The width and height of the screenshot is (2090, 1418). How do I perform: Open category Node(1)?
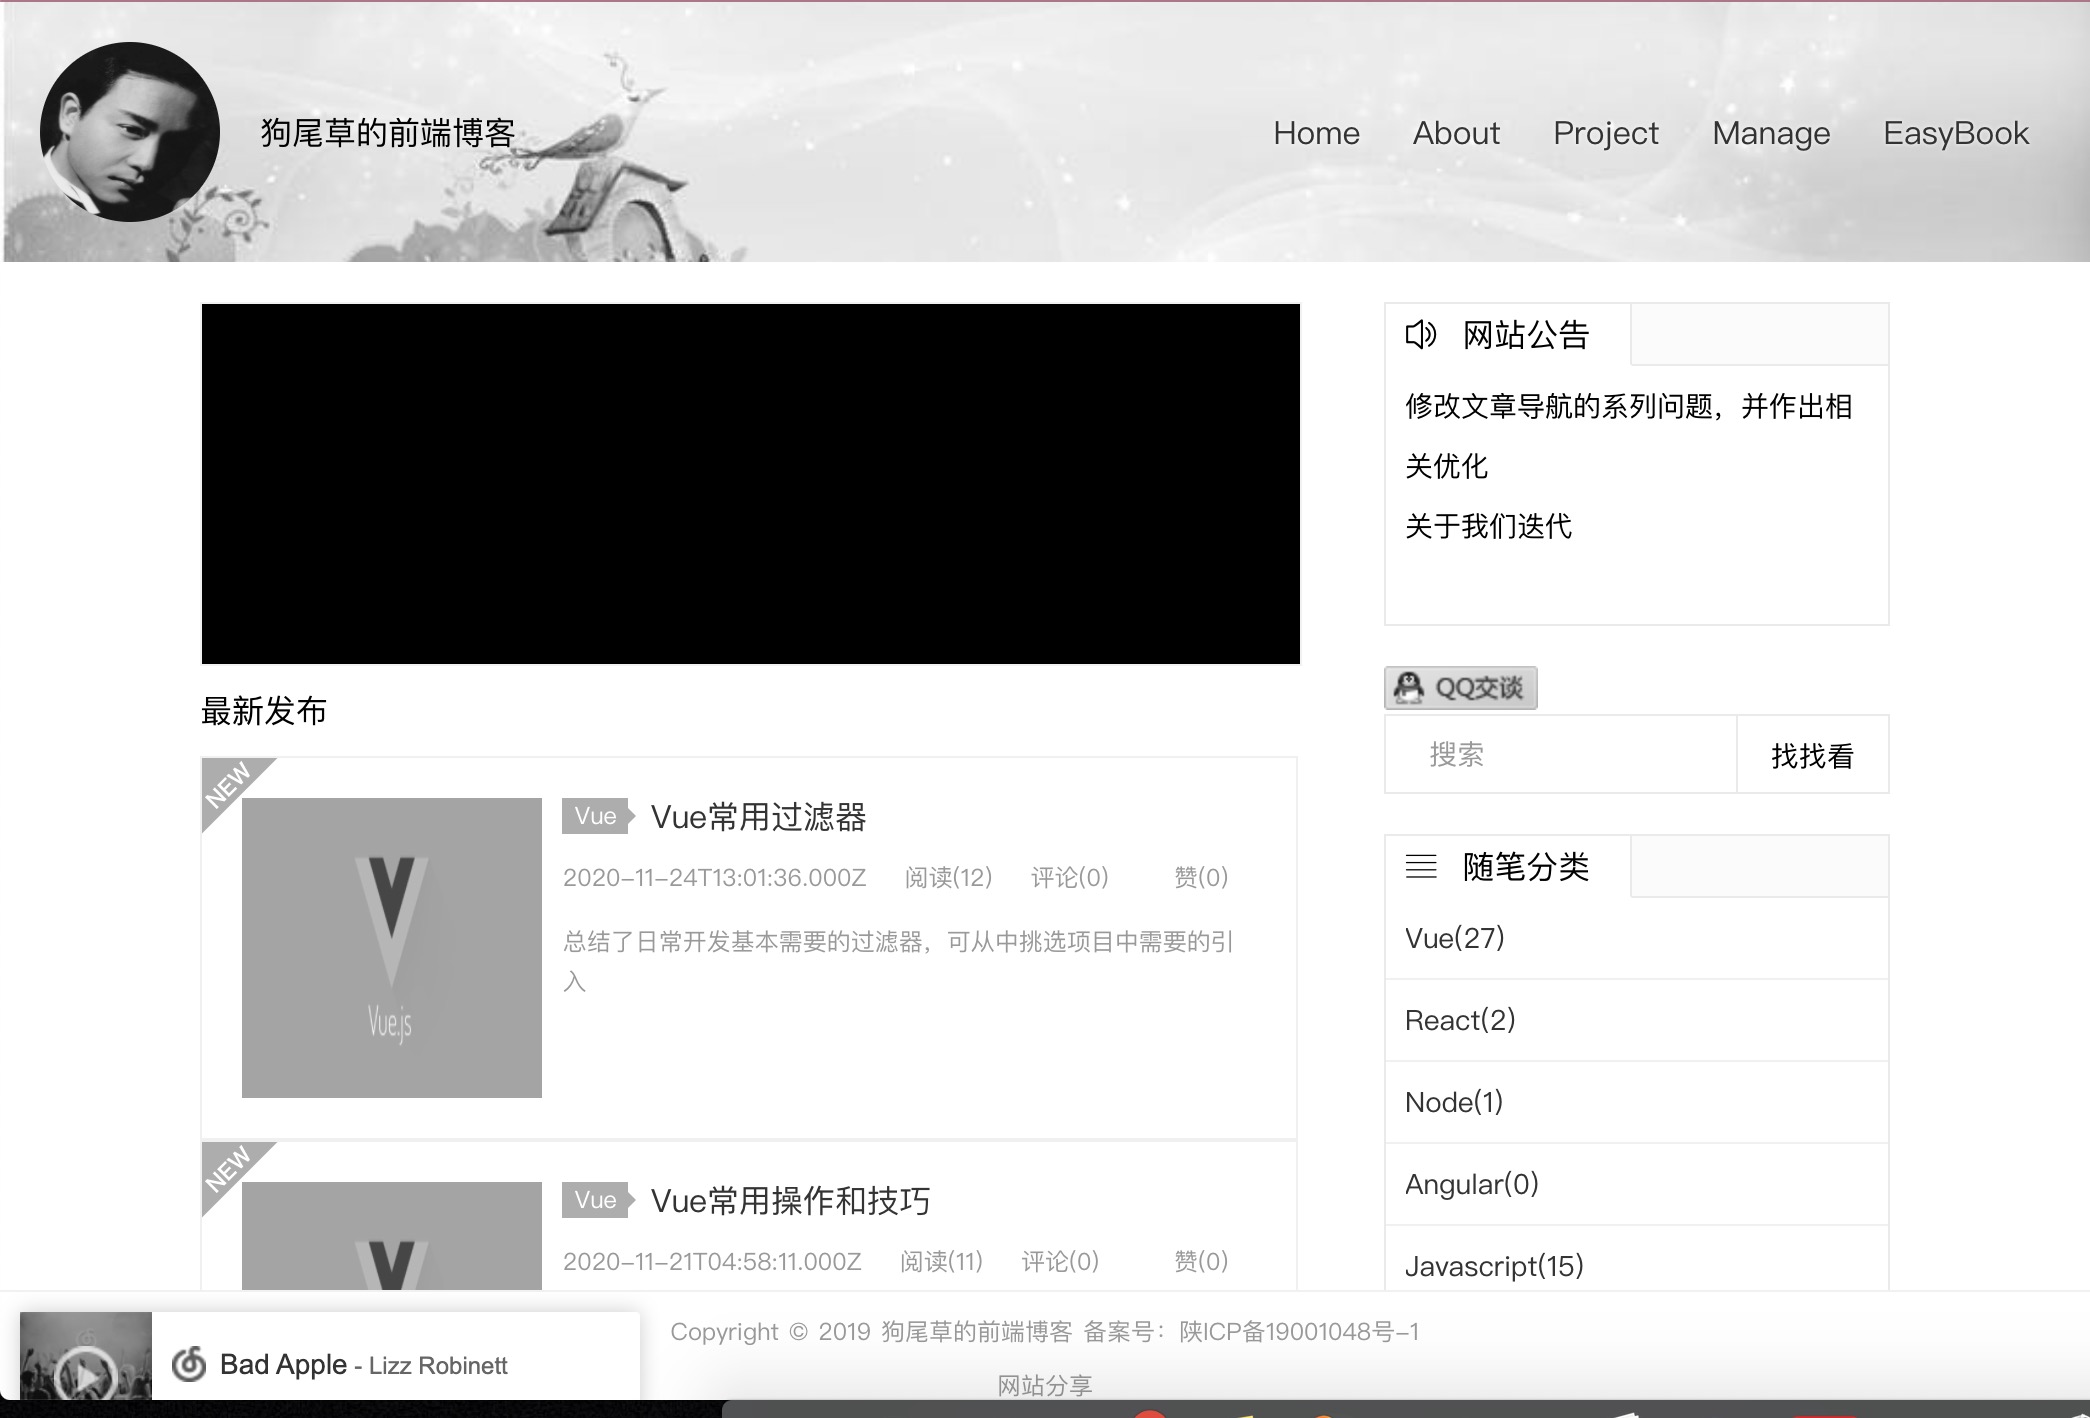pos(1454,1102)
